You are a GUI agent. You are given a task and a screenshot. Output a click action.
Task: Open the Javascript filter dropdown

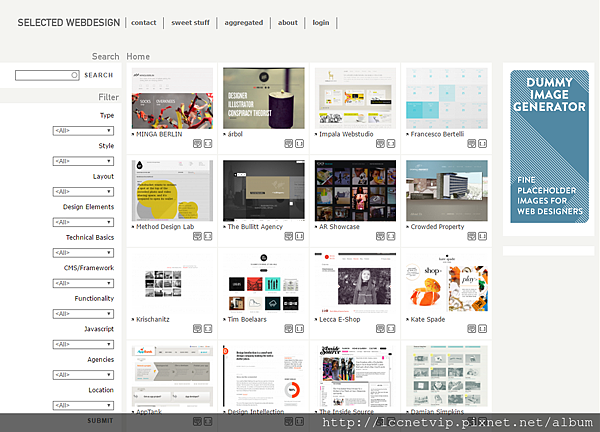point(83,344)
